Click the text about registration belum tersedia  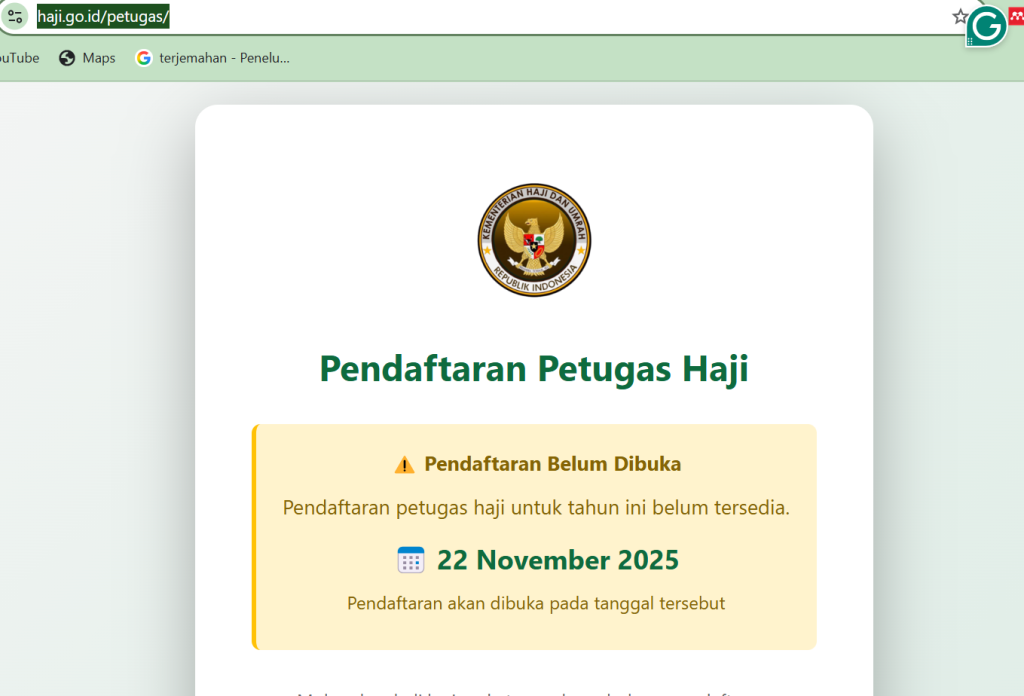point(536,508)
